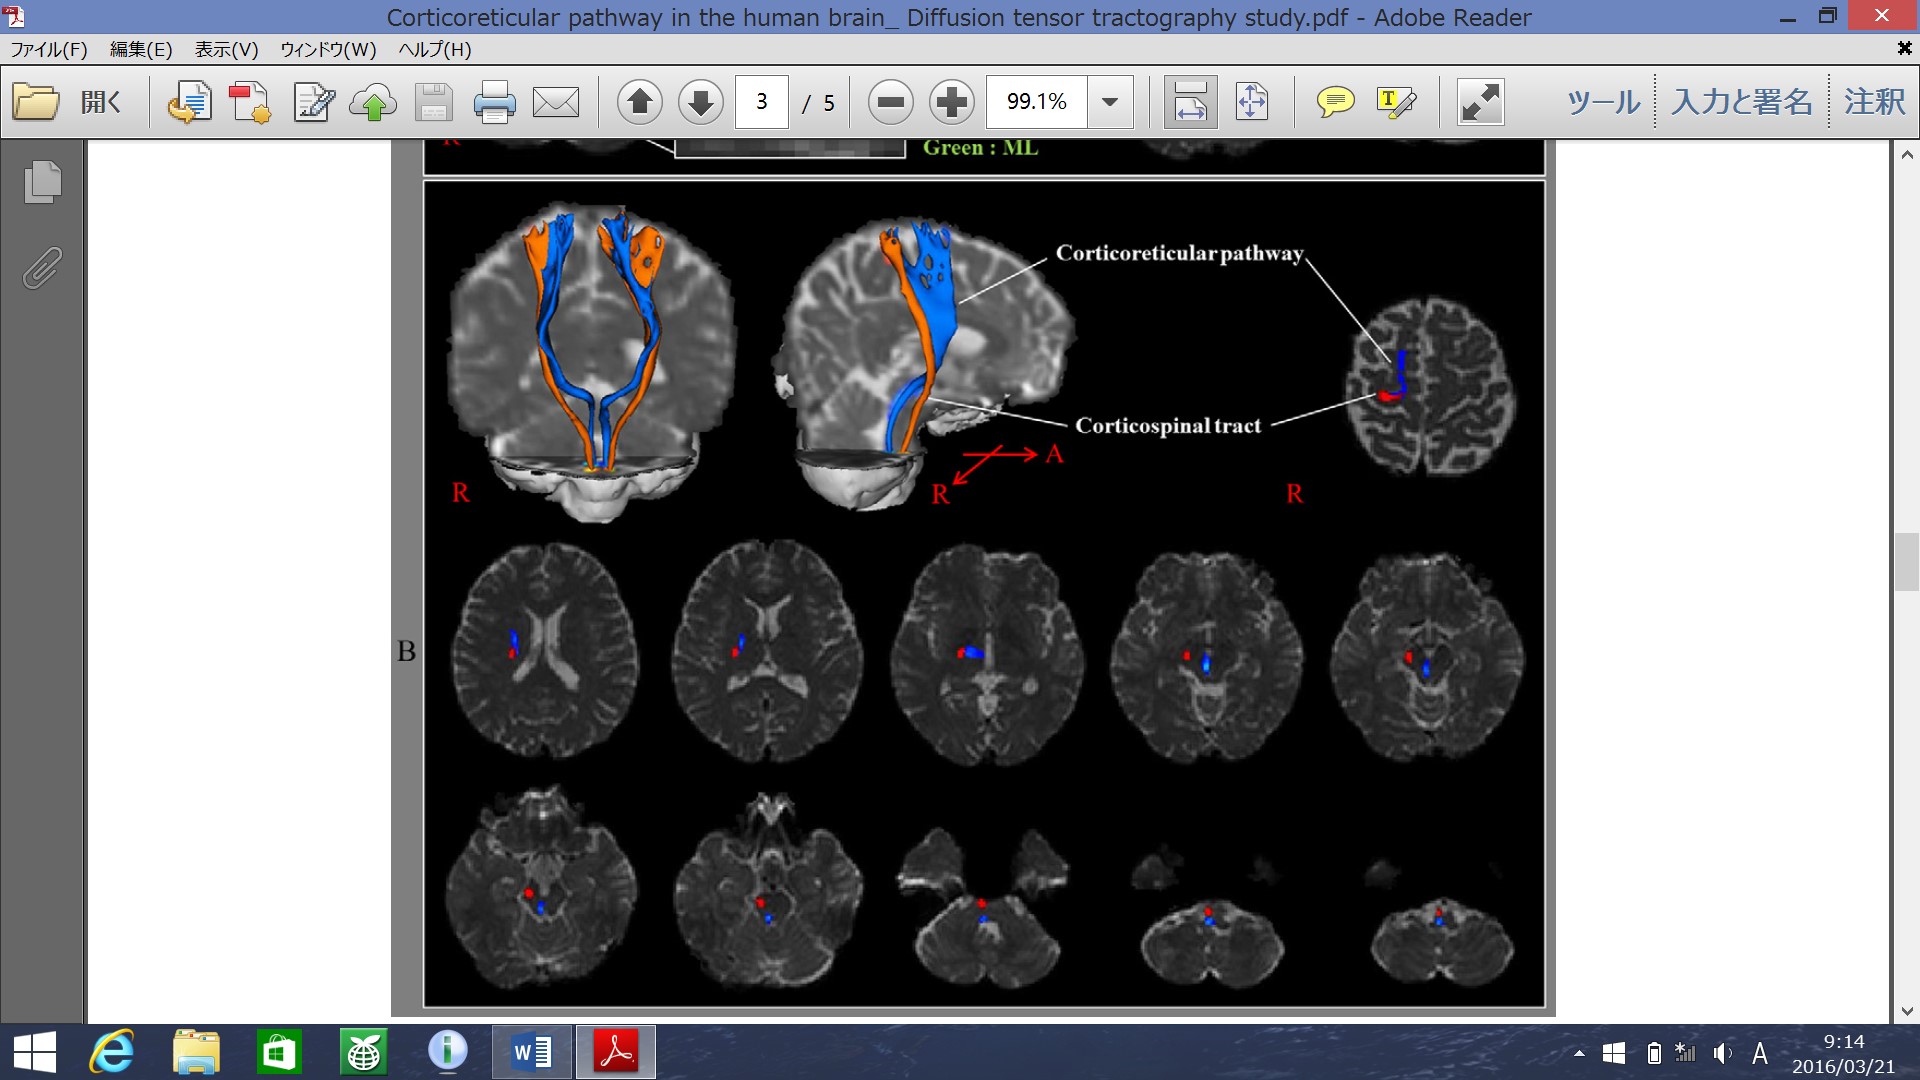Show hidden system tray icons
The height and width of the screenshot is (1080, 1920).
tap(1579, 1053)
